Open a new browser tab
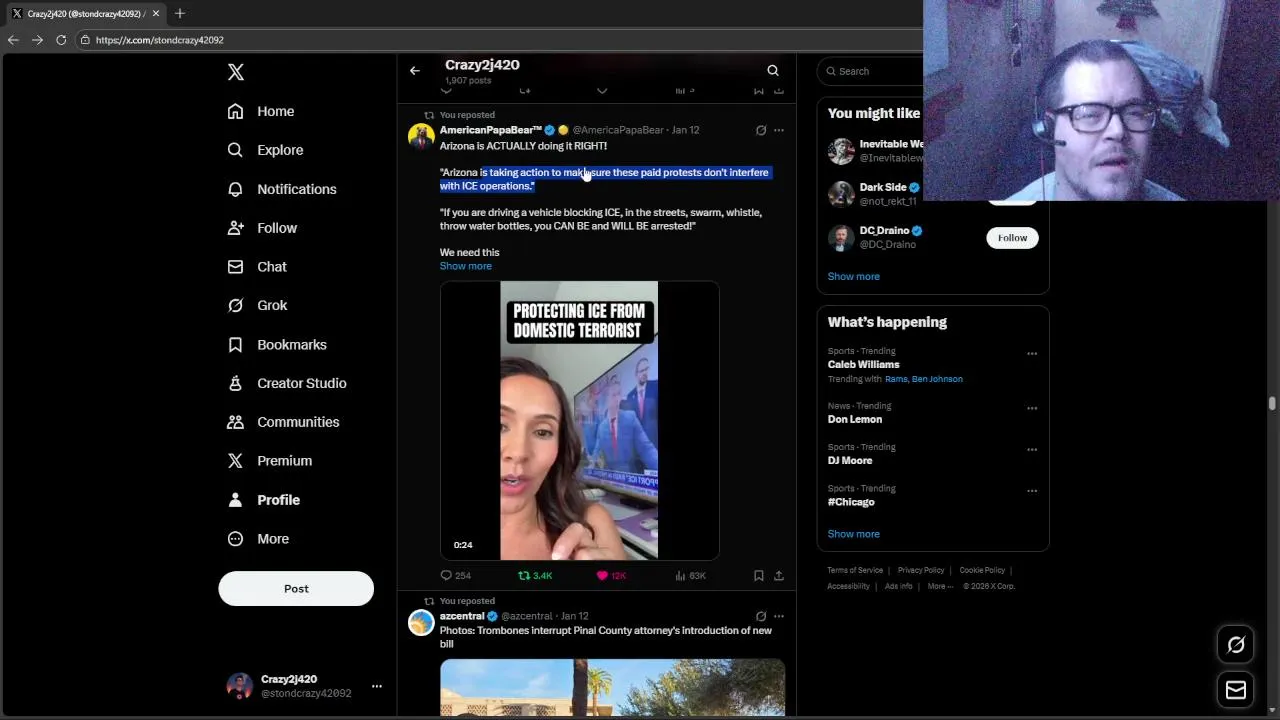 tap(180, 13)
